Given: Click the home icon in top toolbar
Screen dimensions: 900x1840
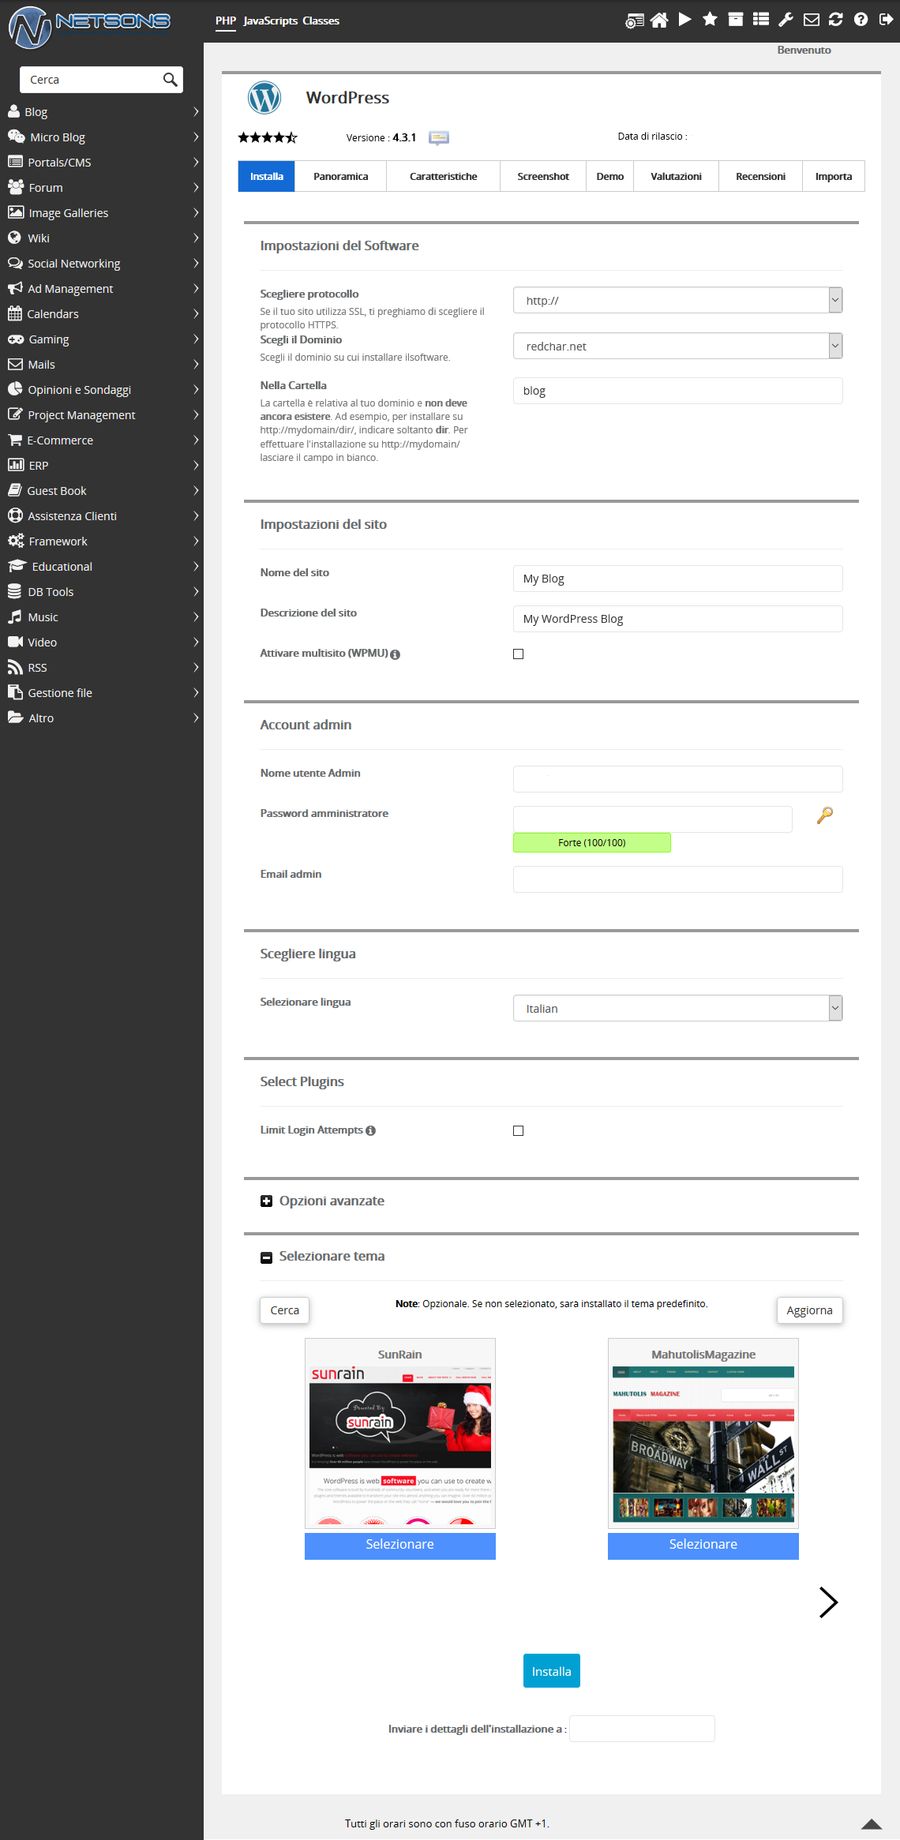Looking at the screenshot, I should pyautogui.click(x=659, y=20).
